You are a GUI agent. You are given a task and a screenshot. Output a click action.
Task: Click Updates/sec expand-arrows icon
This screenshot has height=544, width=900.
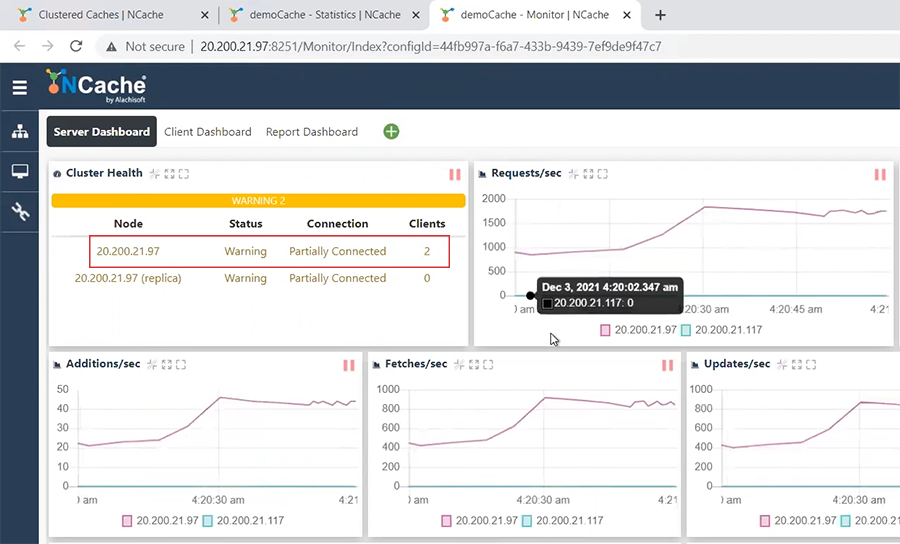(x=797, y=364)
